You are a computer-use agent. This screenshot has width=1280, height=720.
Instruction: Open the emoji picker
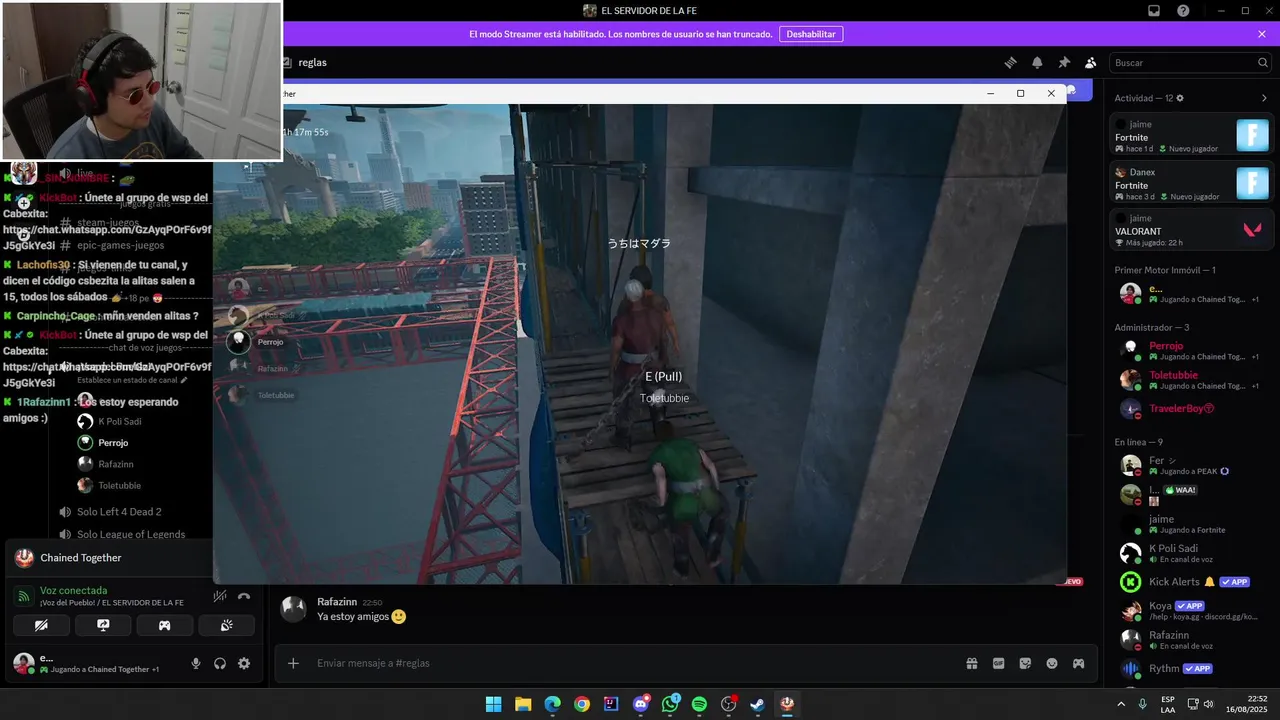coord(1052,663)
